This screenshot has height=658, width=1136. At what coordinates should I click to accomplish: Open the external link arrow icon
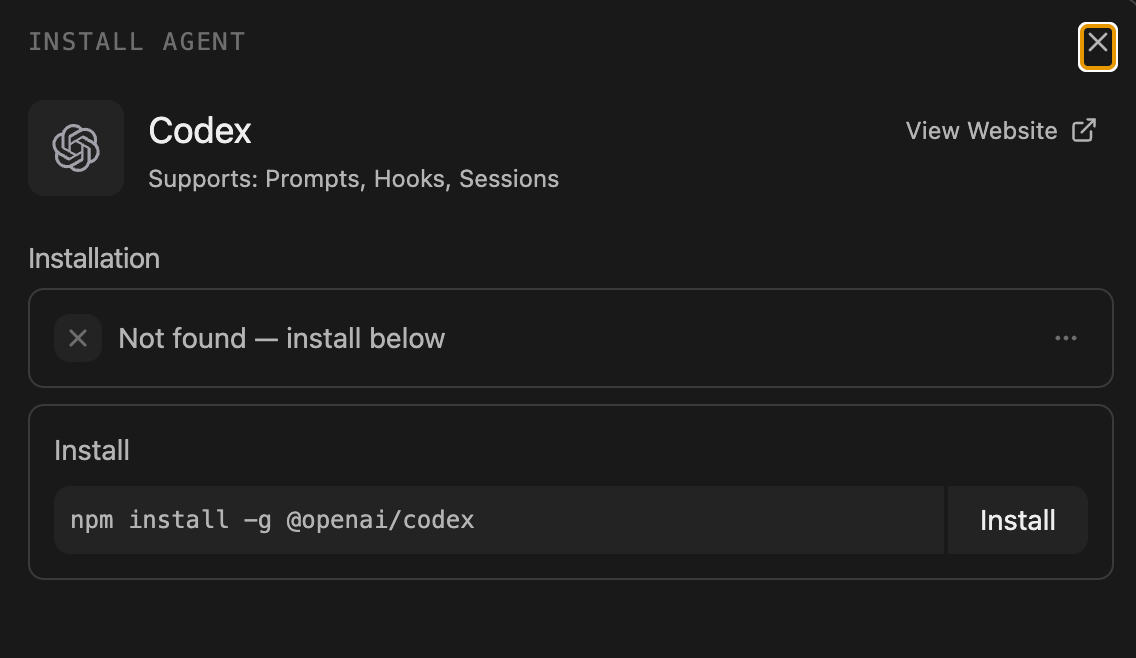1084,130
